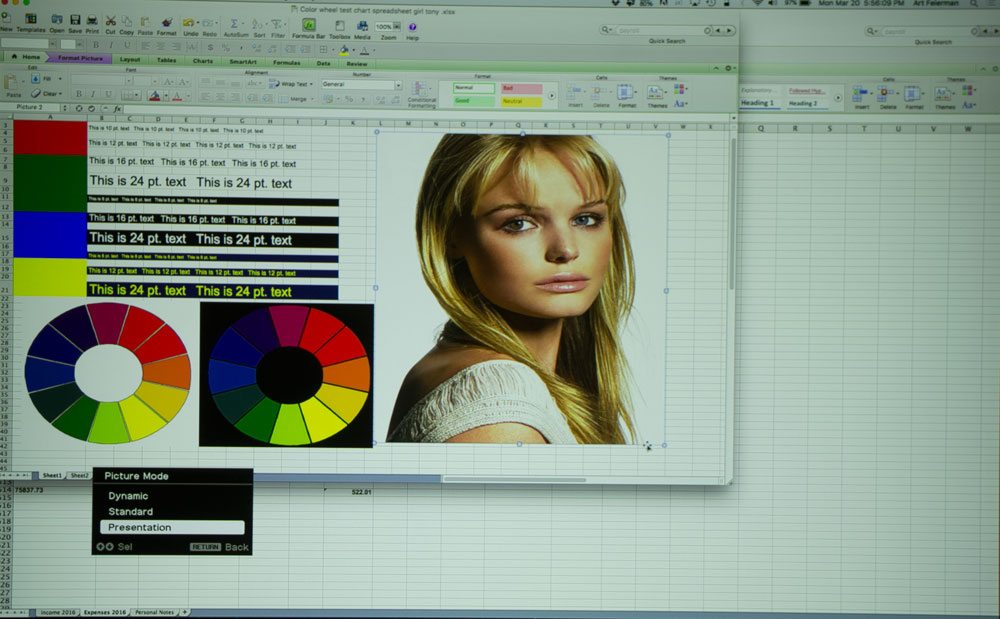Click the Copy icon

127,22
